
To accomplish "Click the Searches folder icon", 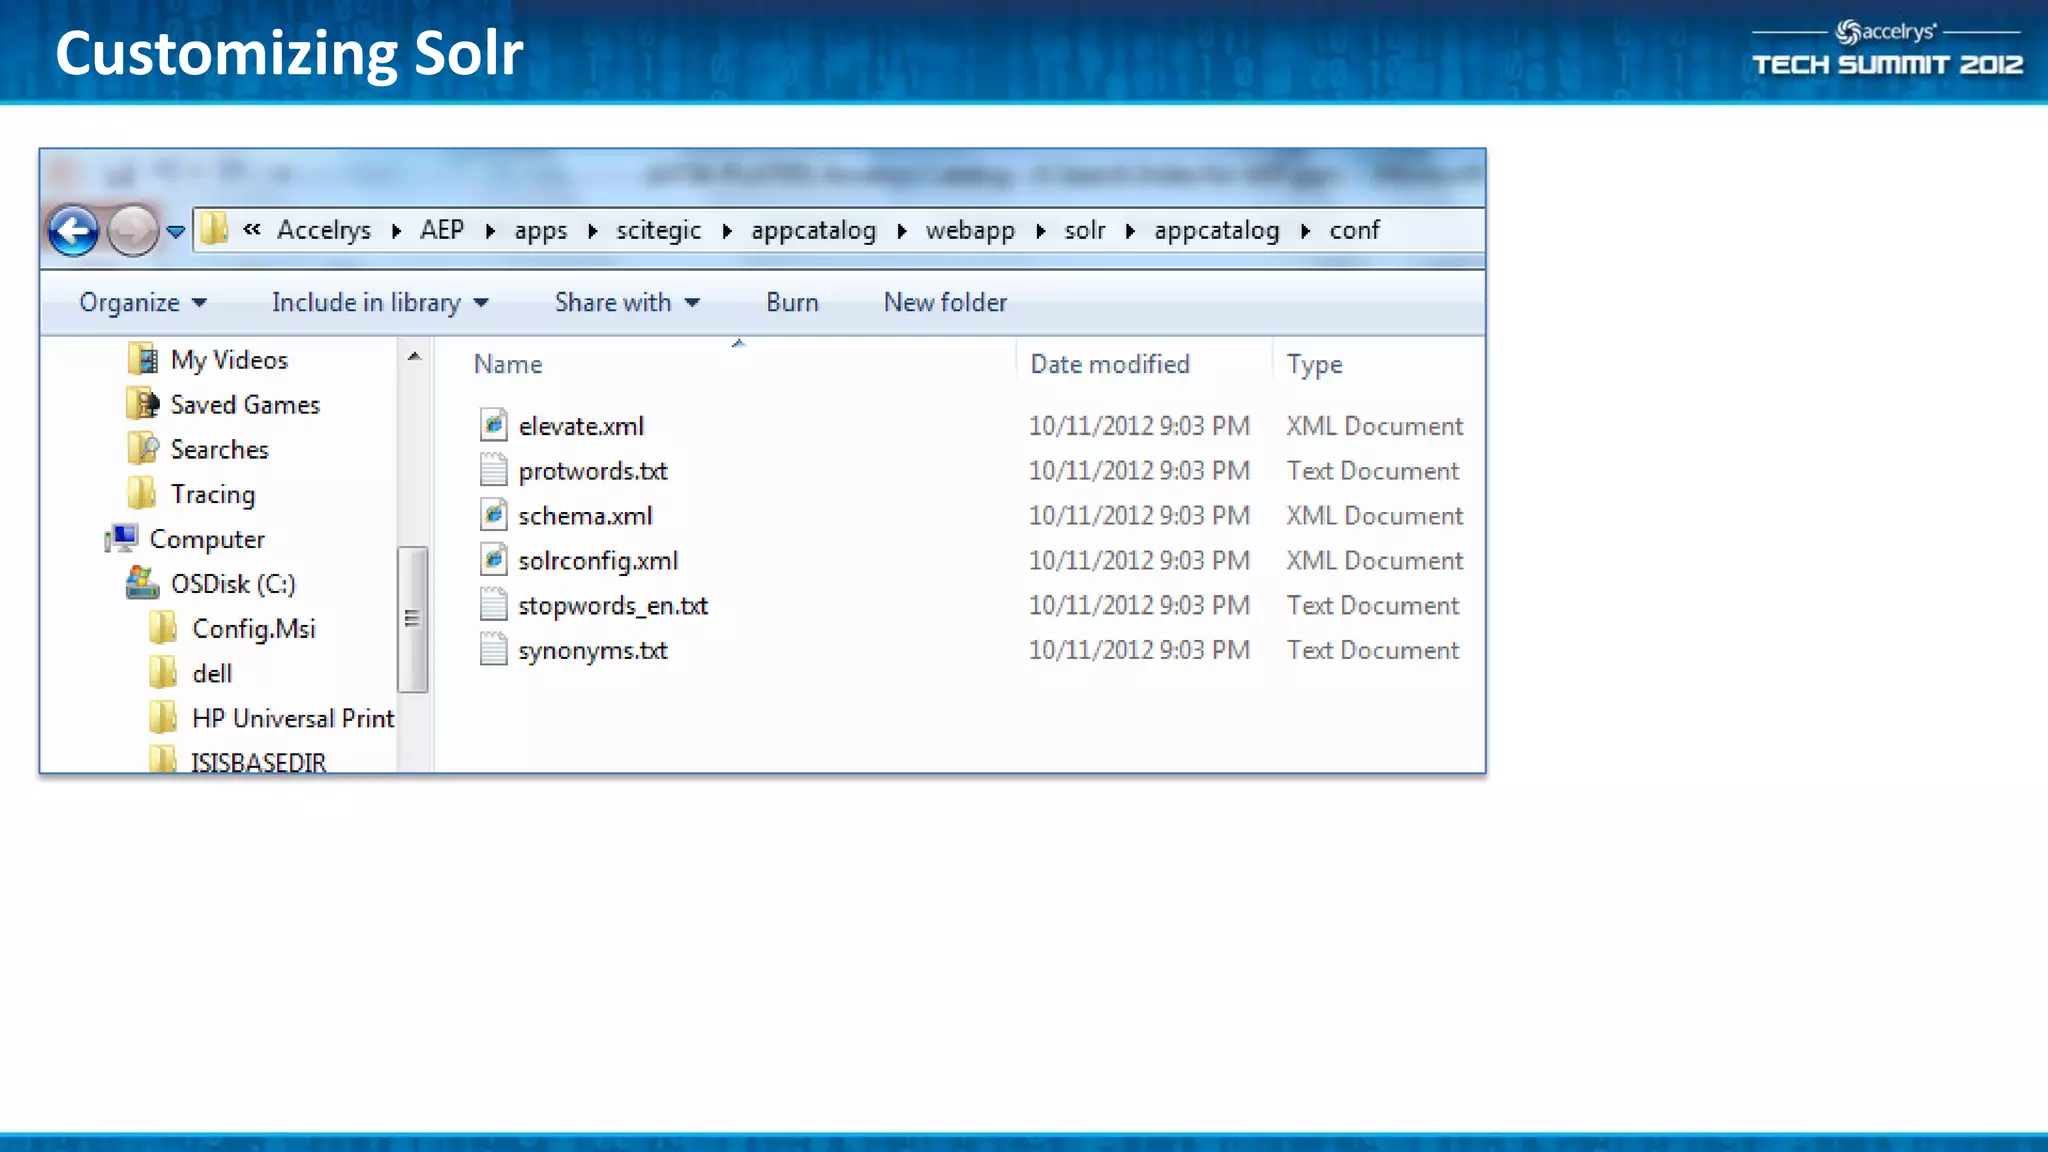I will pyautogui.click(x=143, y=449).
